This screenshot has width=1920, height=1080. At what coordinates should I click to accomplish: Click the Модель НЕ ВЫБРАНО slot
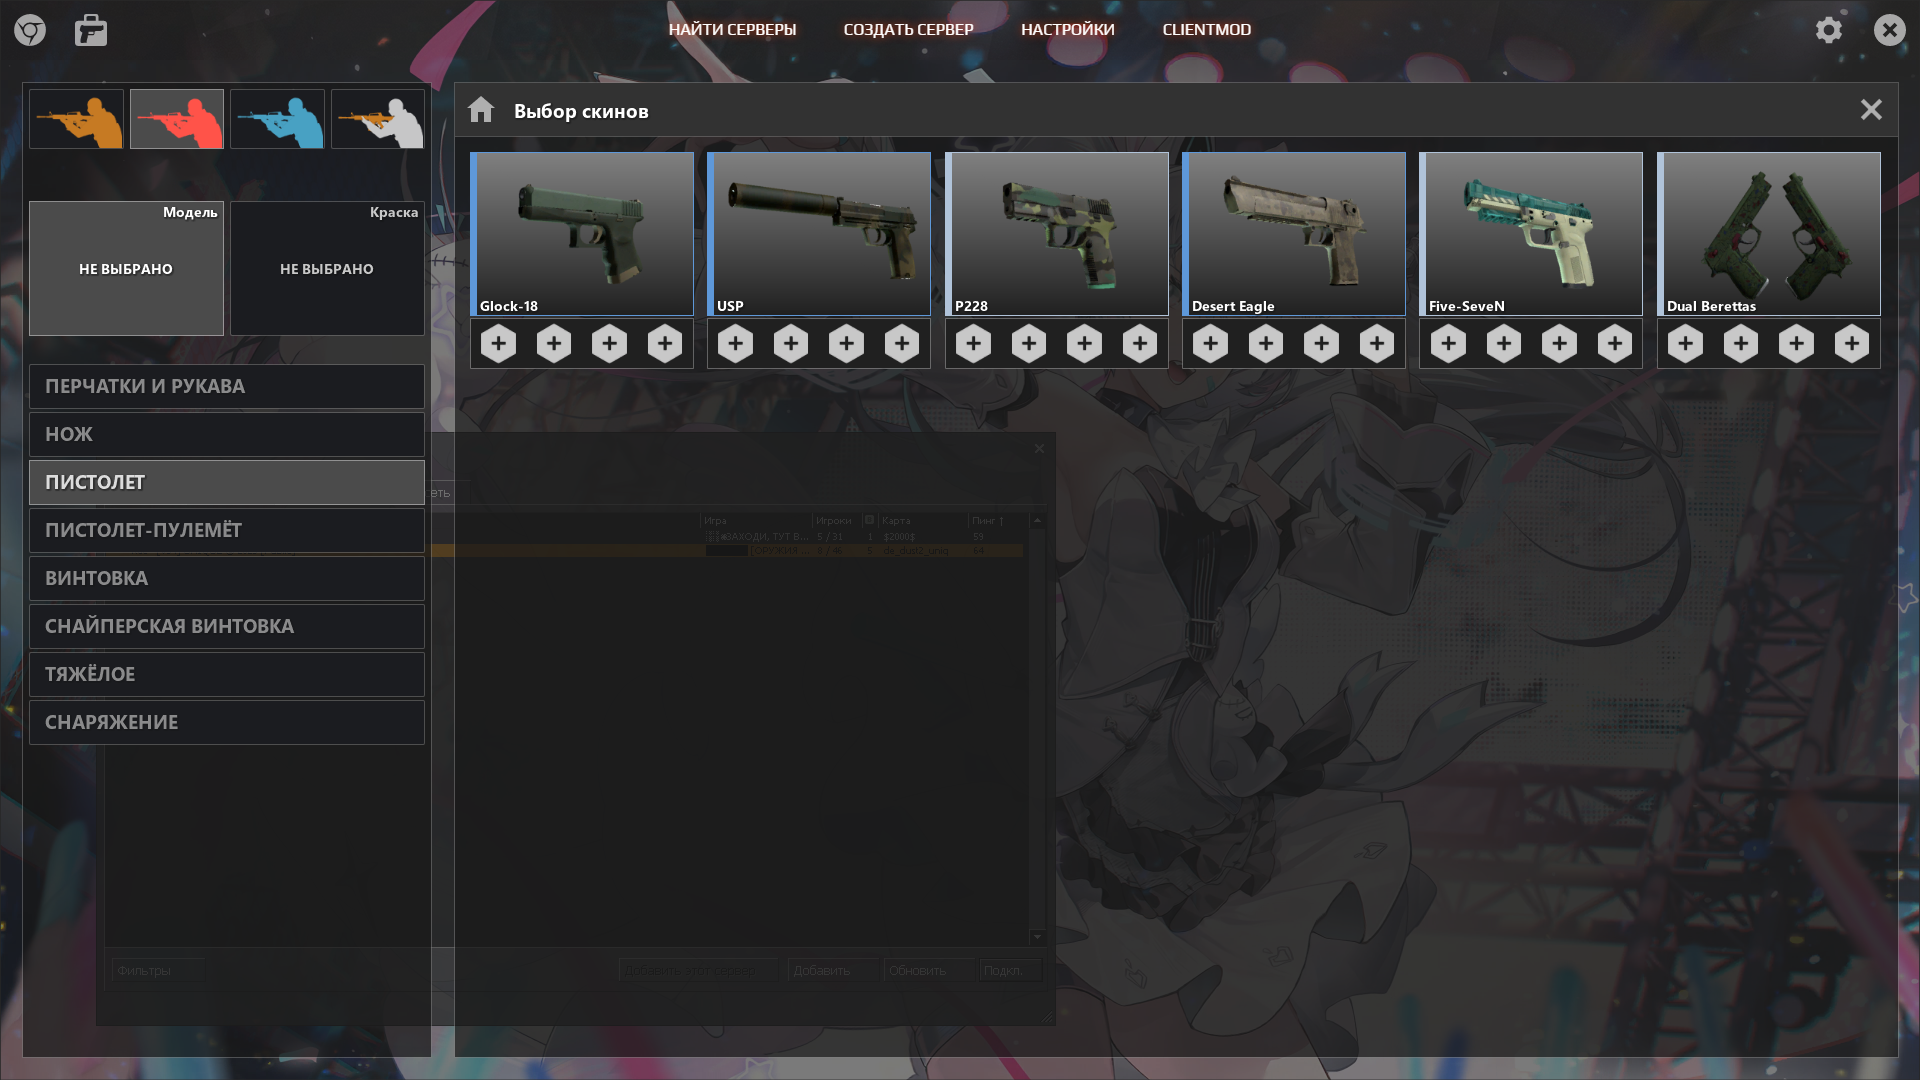pyautogui.click(x=126, y=268)
